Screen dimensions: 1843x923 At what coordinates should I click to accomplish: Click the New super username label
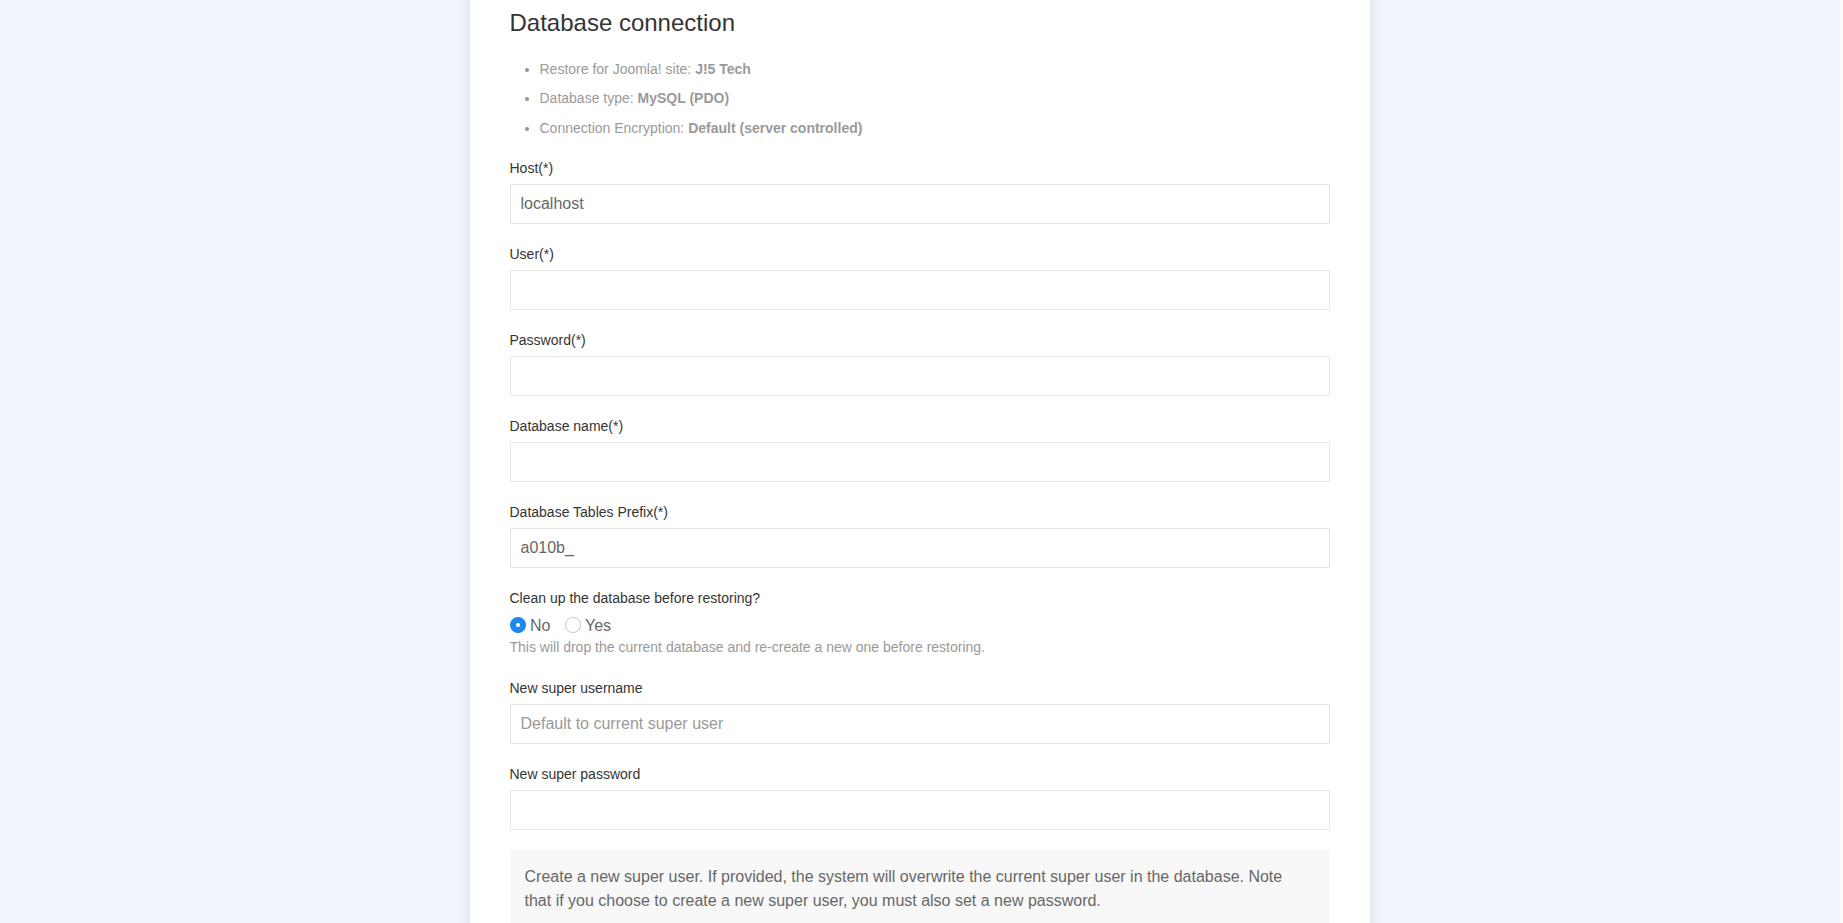576,688
